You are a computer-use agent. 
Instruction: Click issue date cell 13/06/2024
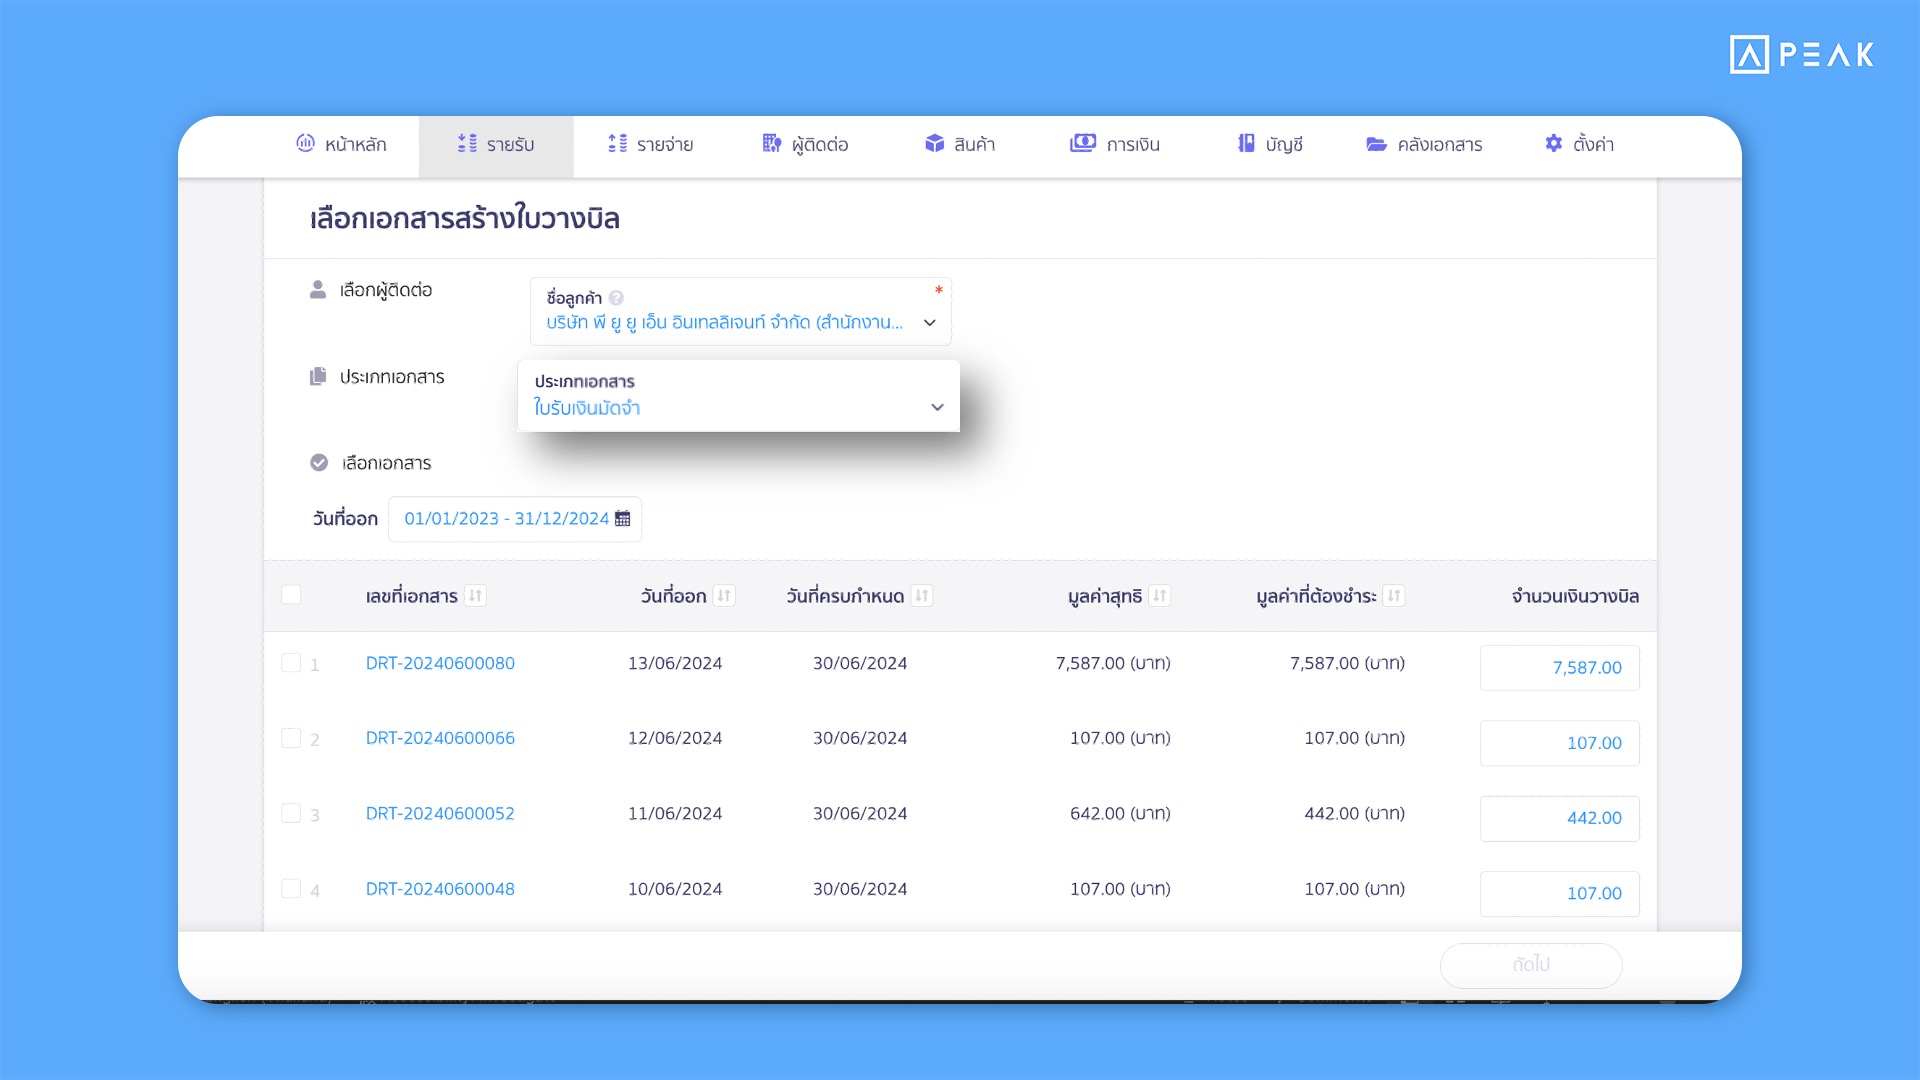tap(675, 663)
